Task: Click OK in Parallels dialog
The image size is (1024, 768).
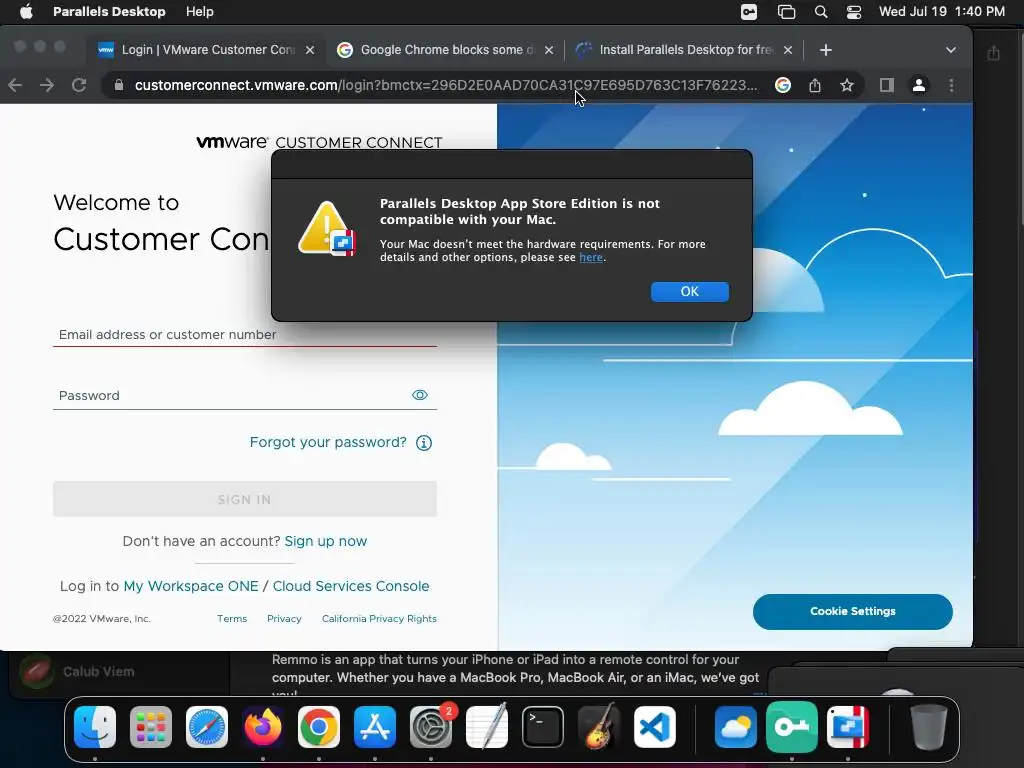Action: 690,291
